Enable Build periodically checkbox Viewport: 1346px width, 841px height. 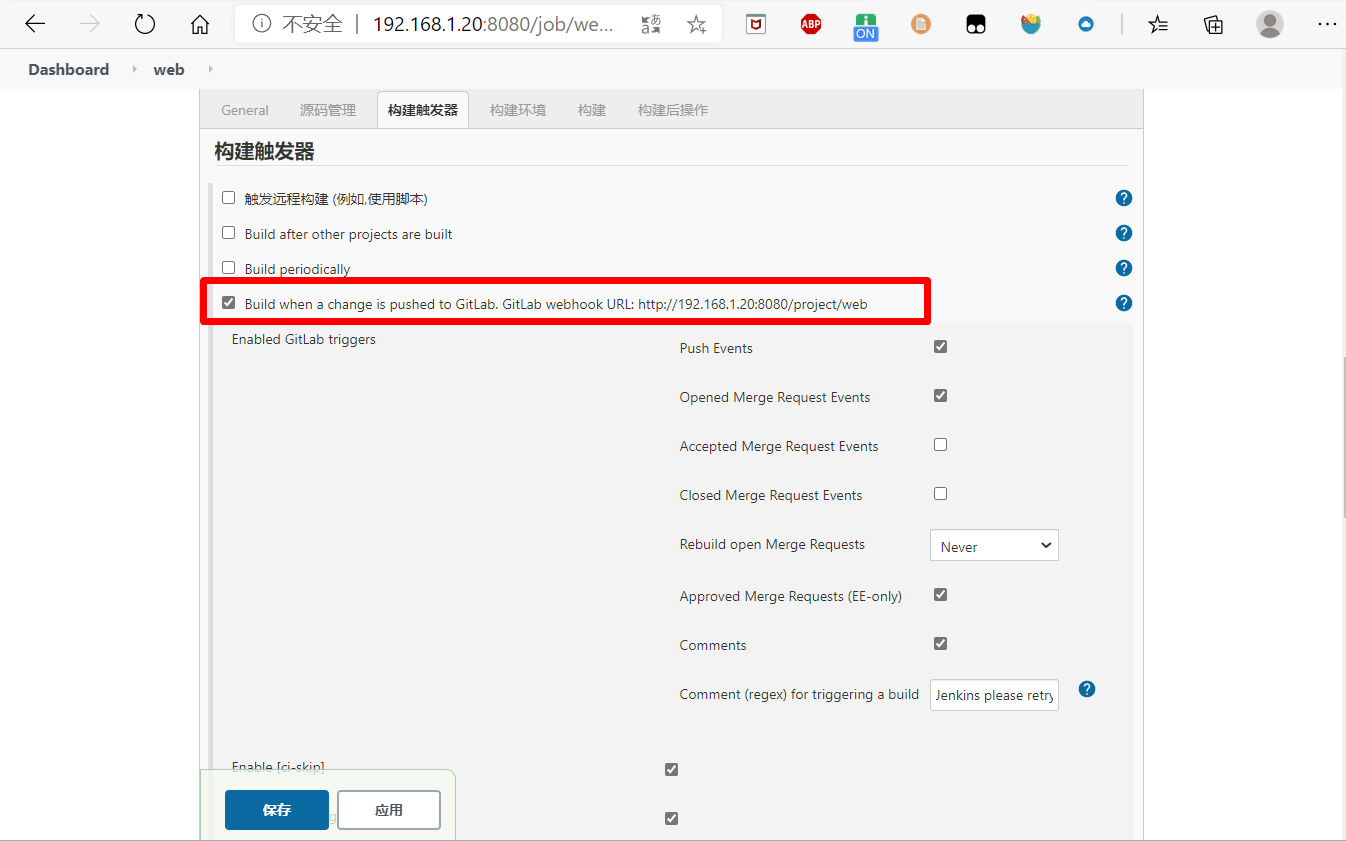click(x=228, y=268)
